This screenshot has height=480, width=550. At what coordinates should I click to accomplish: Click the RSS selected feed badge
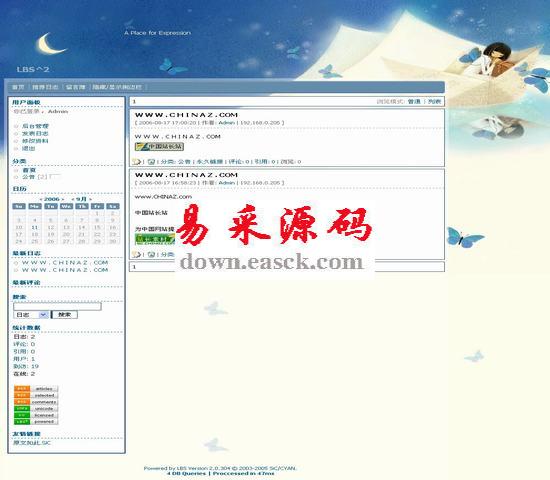click(36, 395)
